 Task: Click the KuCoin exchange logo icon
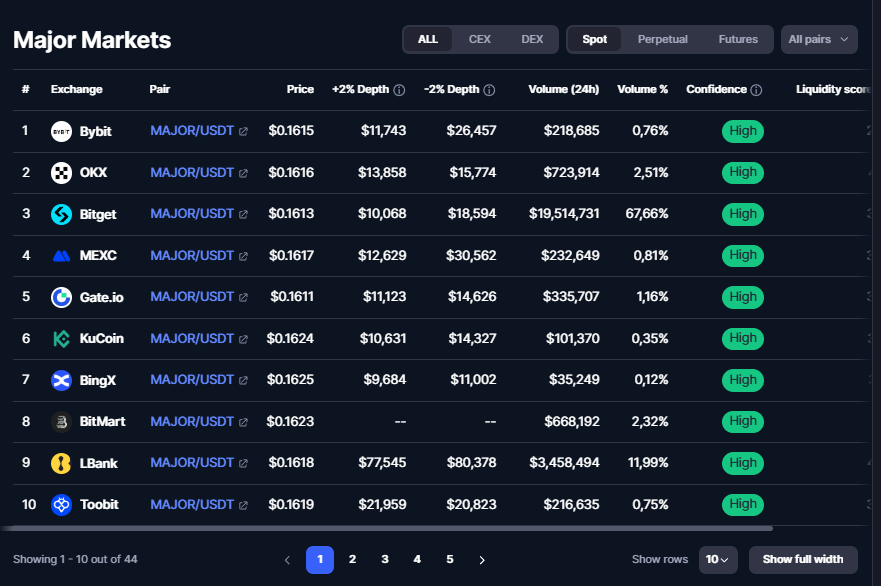[61, 338]
